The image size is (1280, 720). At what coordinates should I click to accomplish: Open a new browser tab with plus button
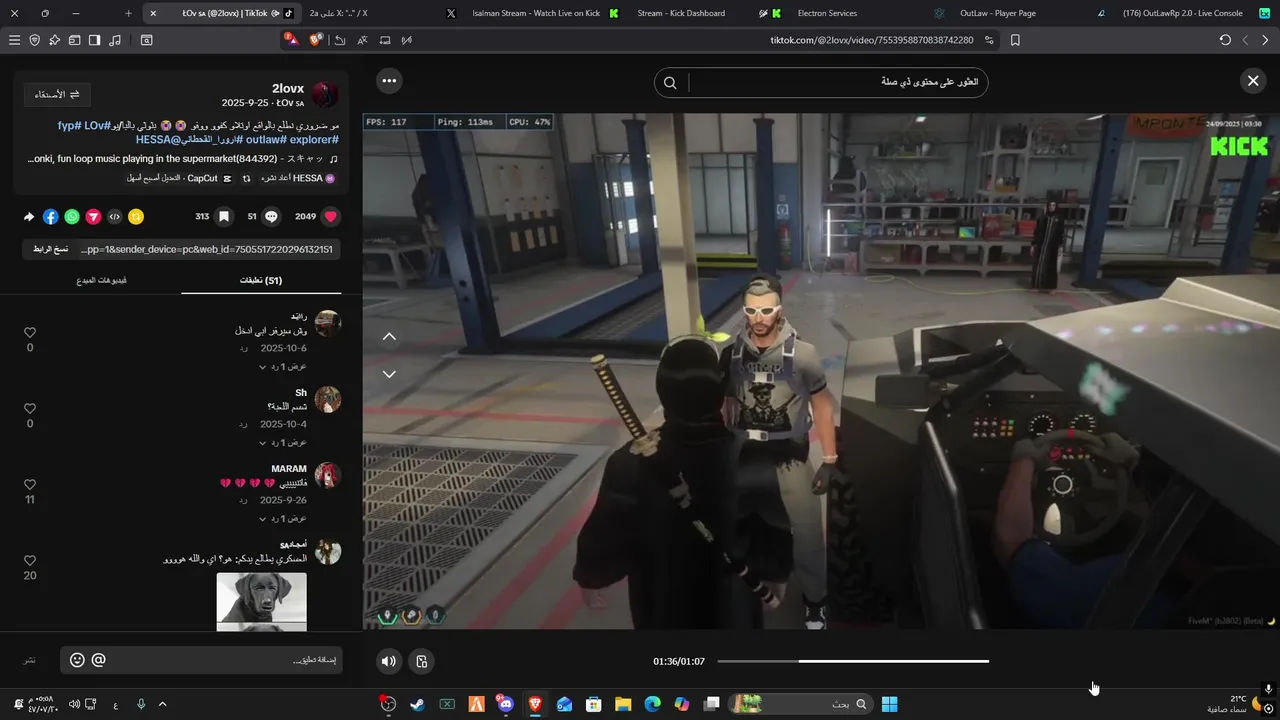(128, 13)
